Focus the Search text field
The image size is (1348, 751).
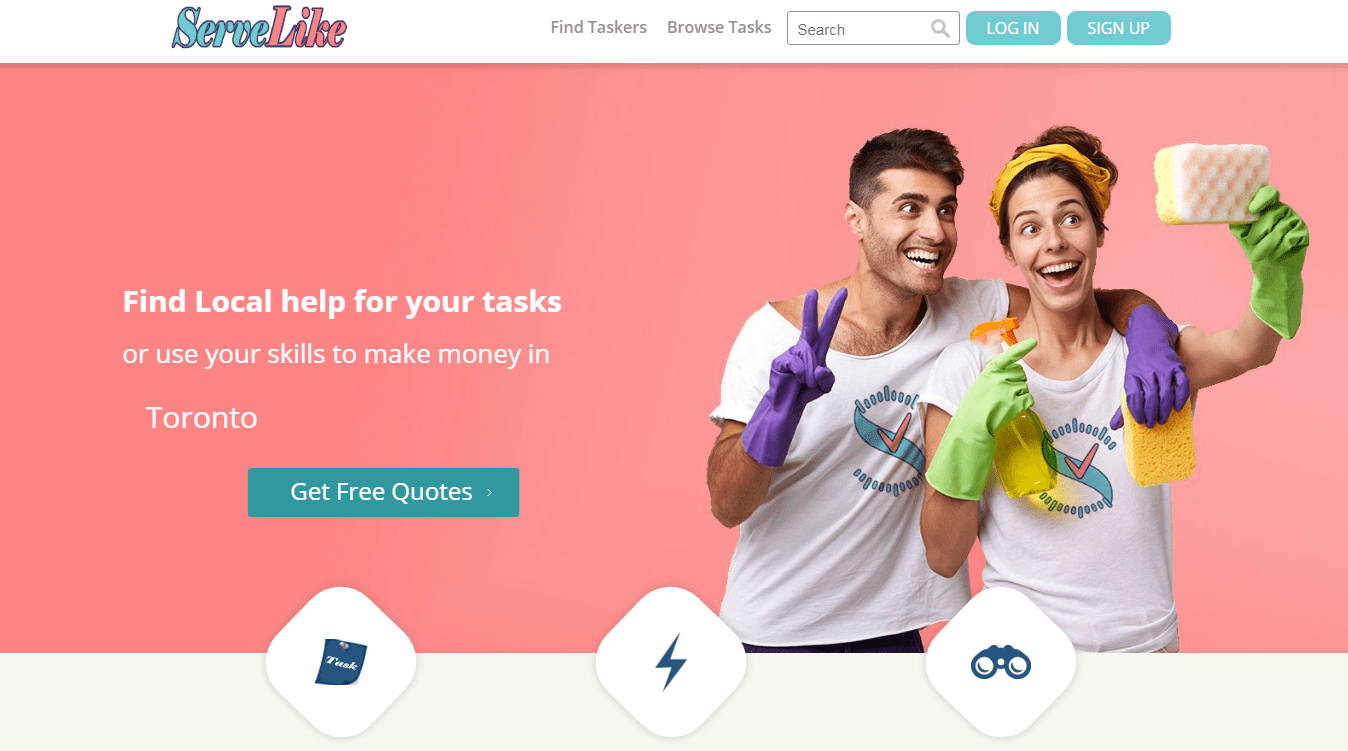(x=873, y=28)
